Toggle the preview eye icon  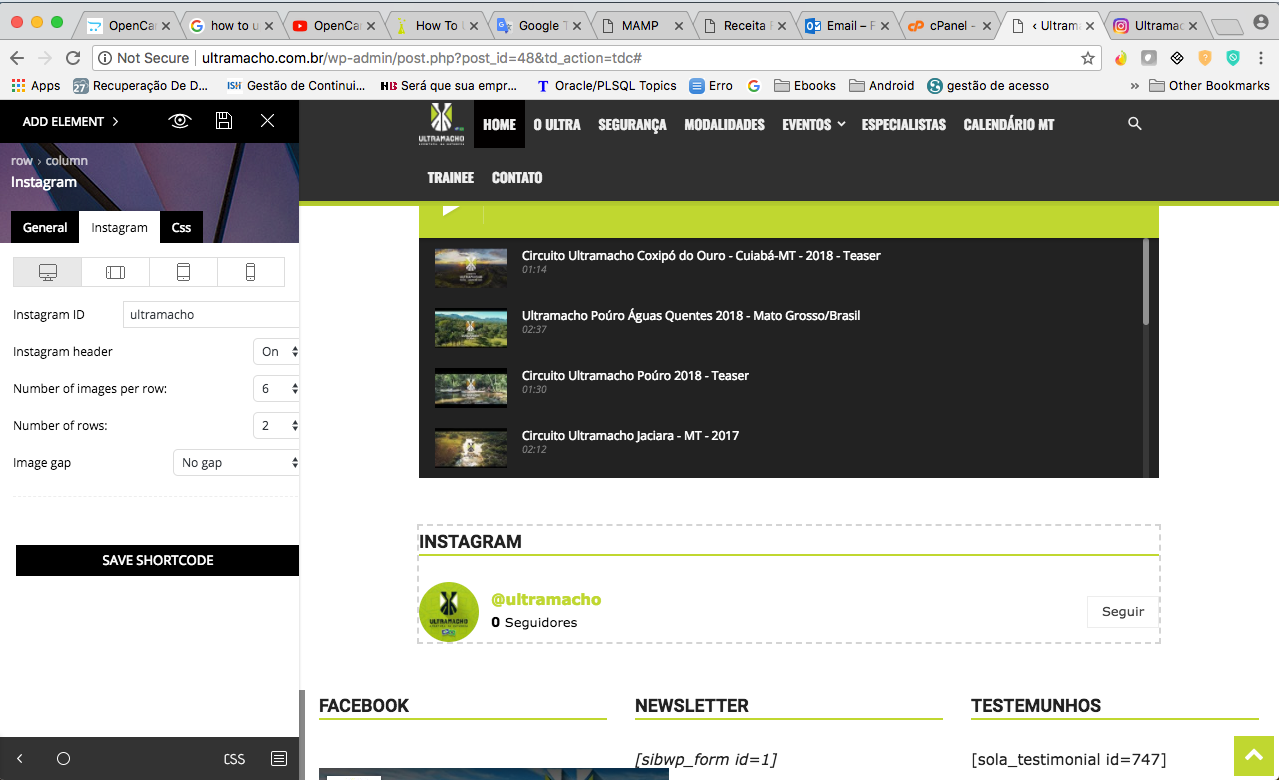[x=180, y=121]
